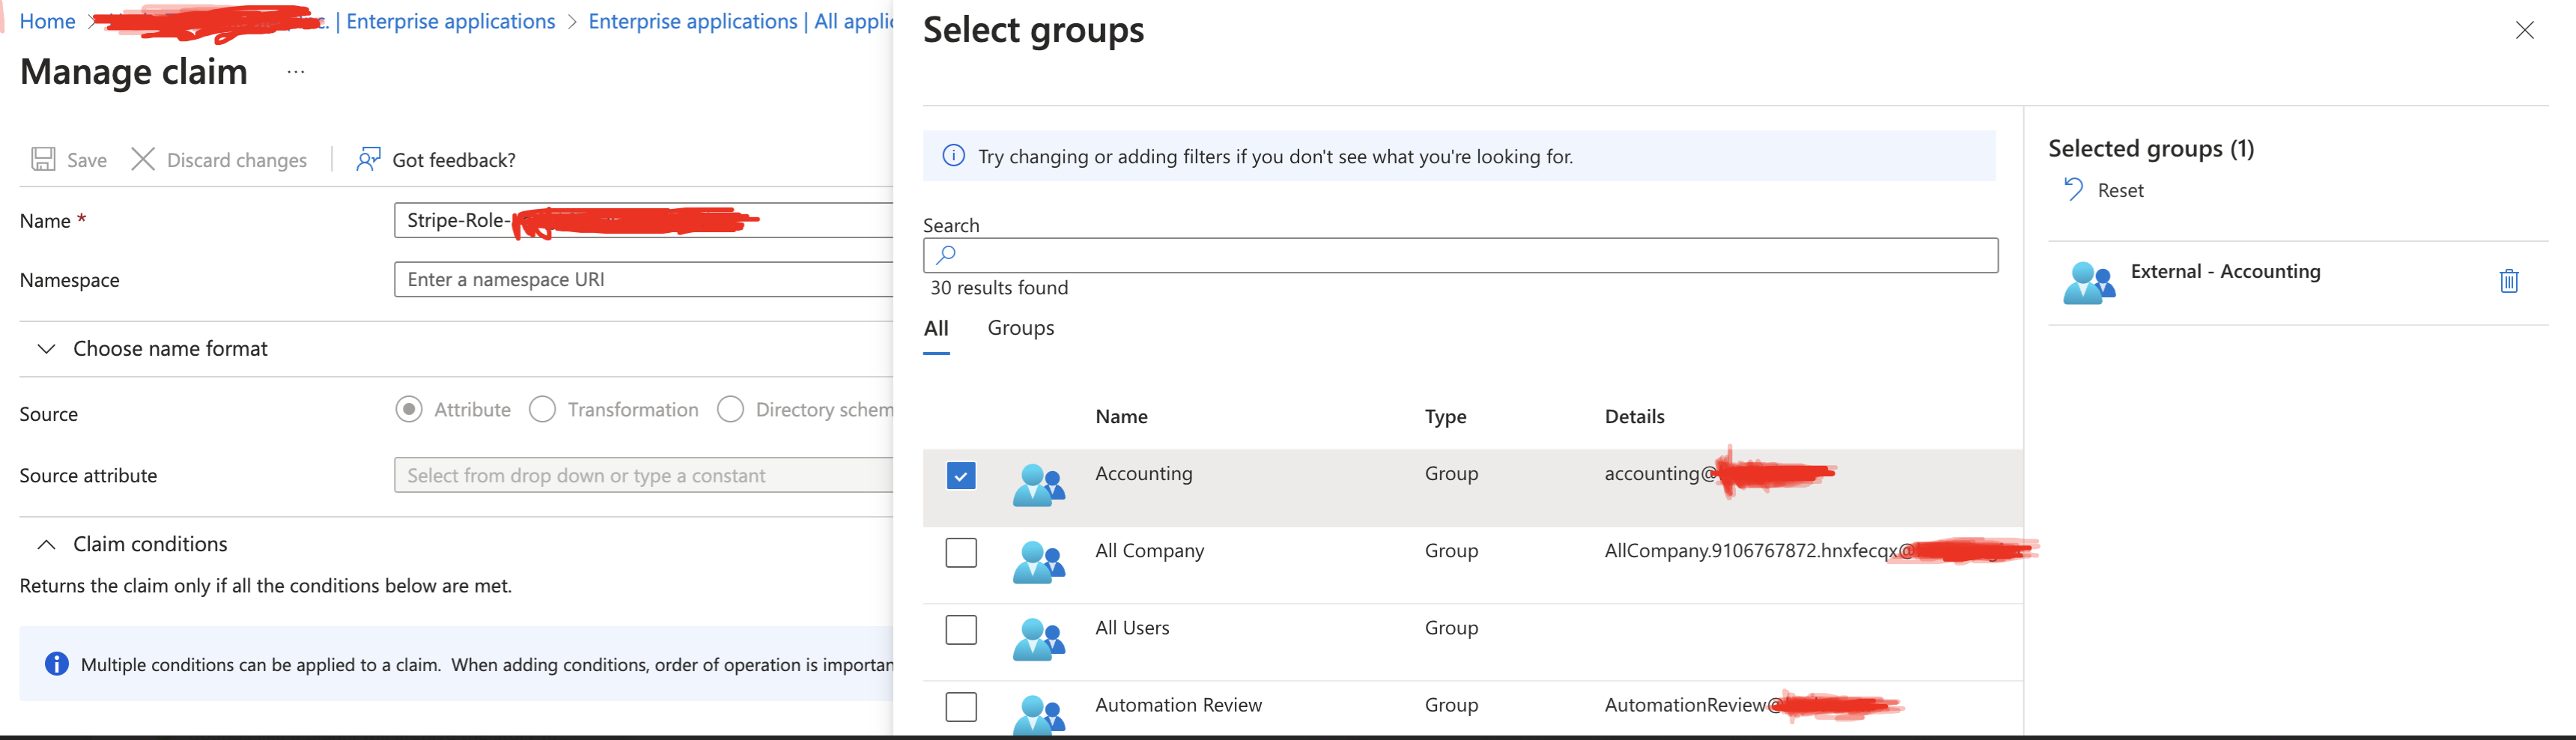The width and height of the screenshot is (2576, 740).
Task: Open first Enterprise applications breadcrumb link
Action: [x=450, y=21]
